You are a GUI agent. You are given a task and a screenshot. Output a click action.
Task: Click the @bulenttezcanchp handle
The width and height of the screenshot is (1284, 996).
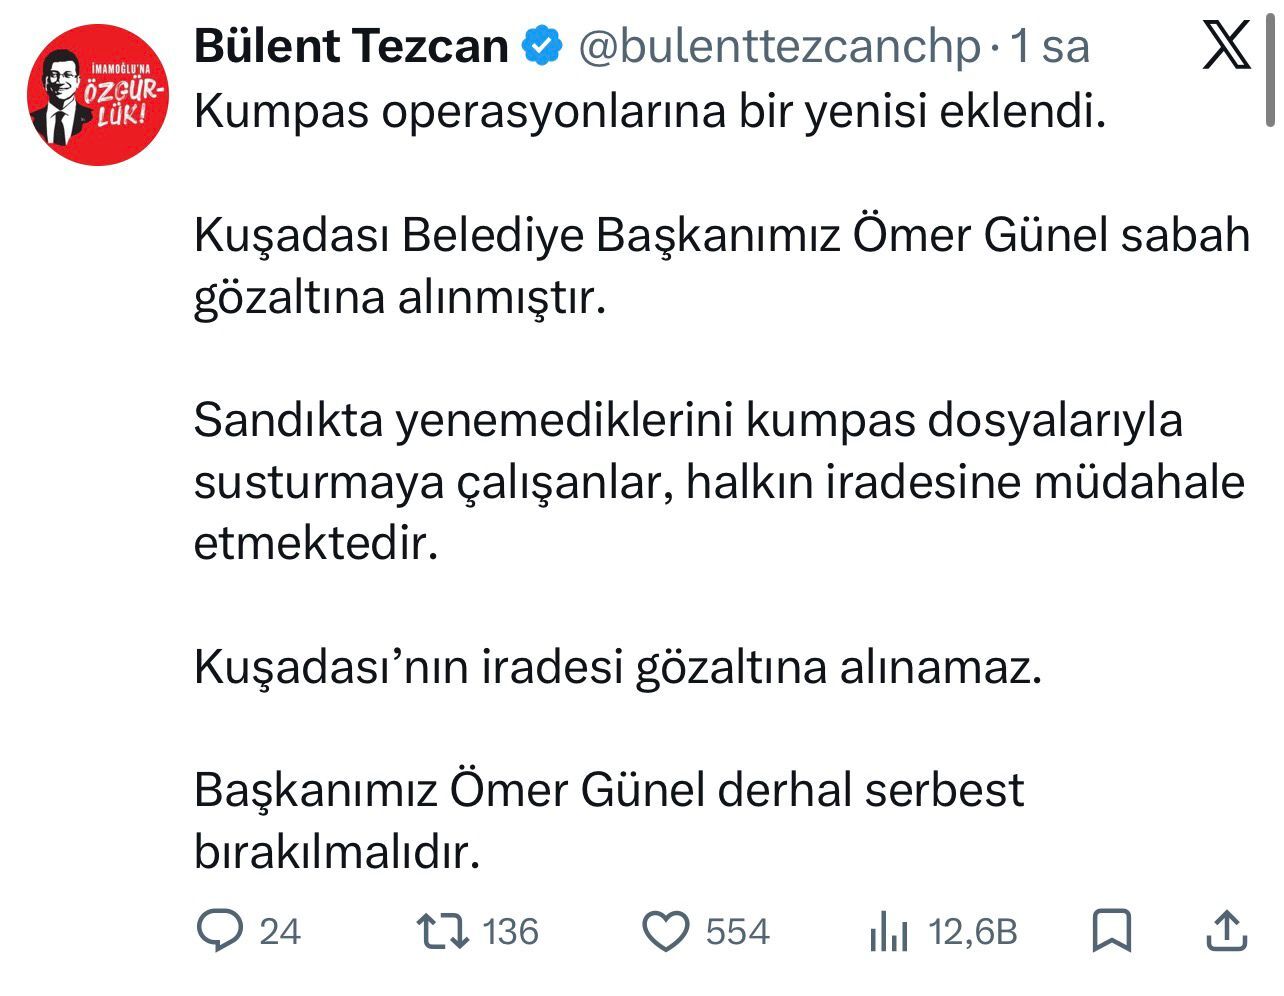[x=780, y=47]
